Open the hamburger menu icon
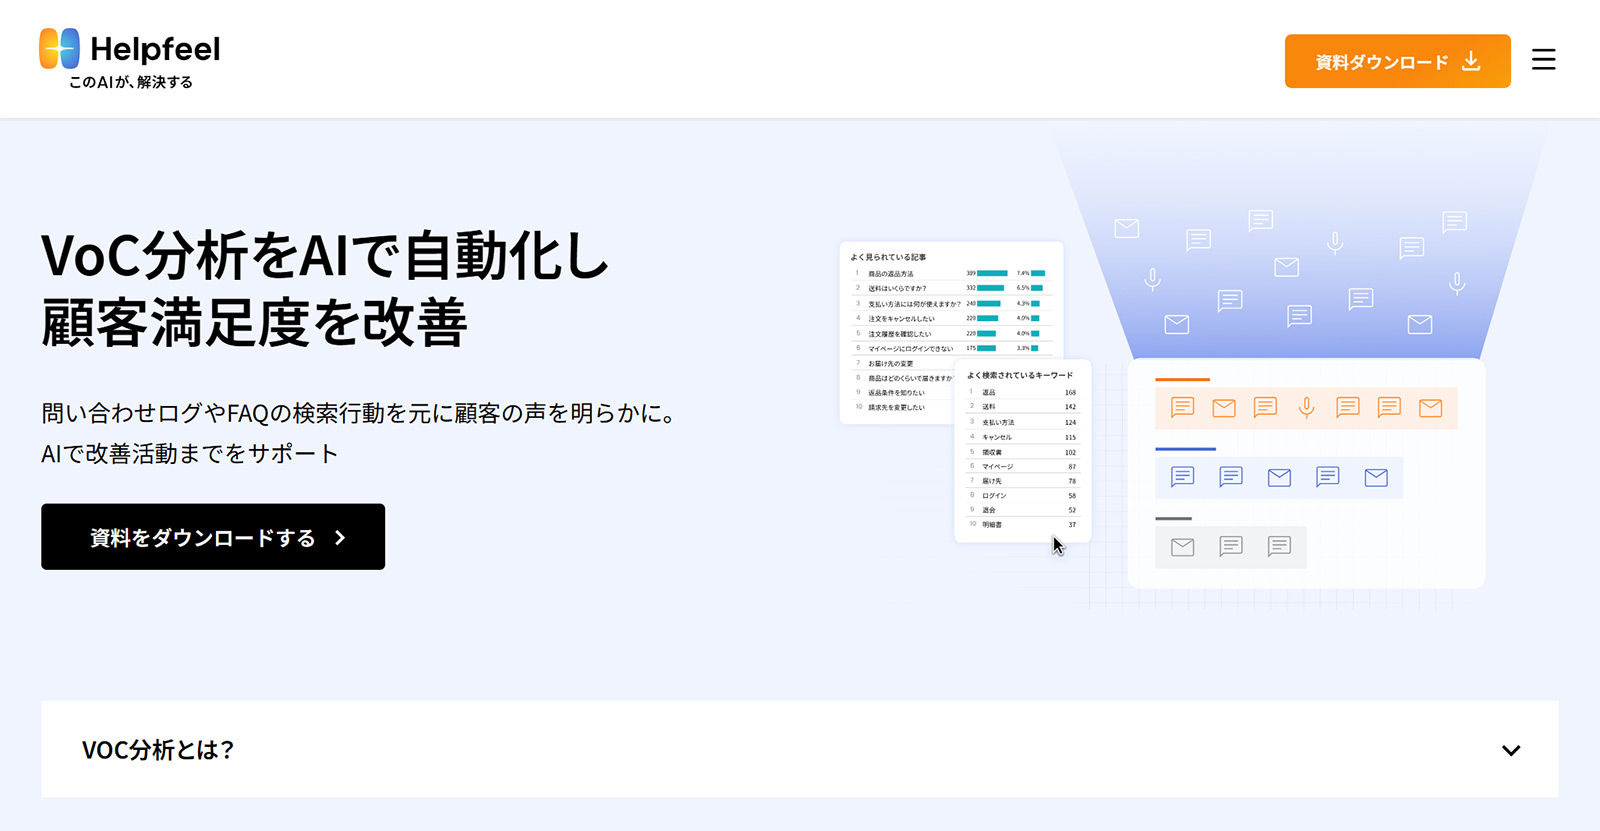 point(1543,60)
